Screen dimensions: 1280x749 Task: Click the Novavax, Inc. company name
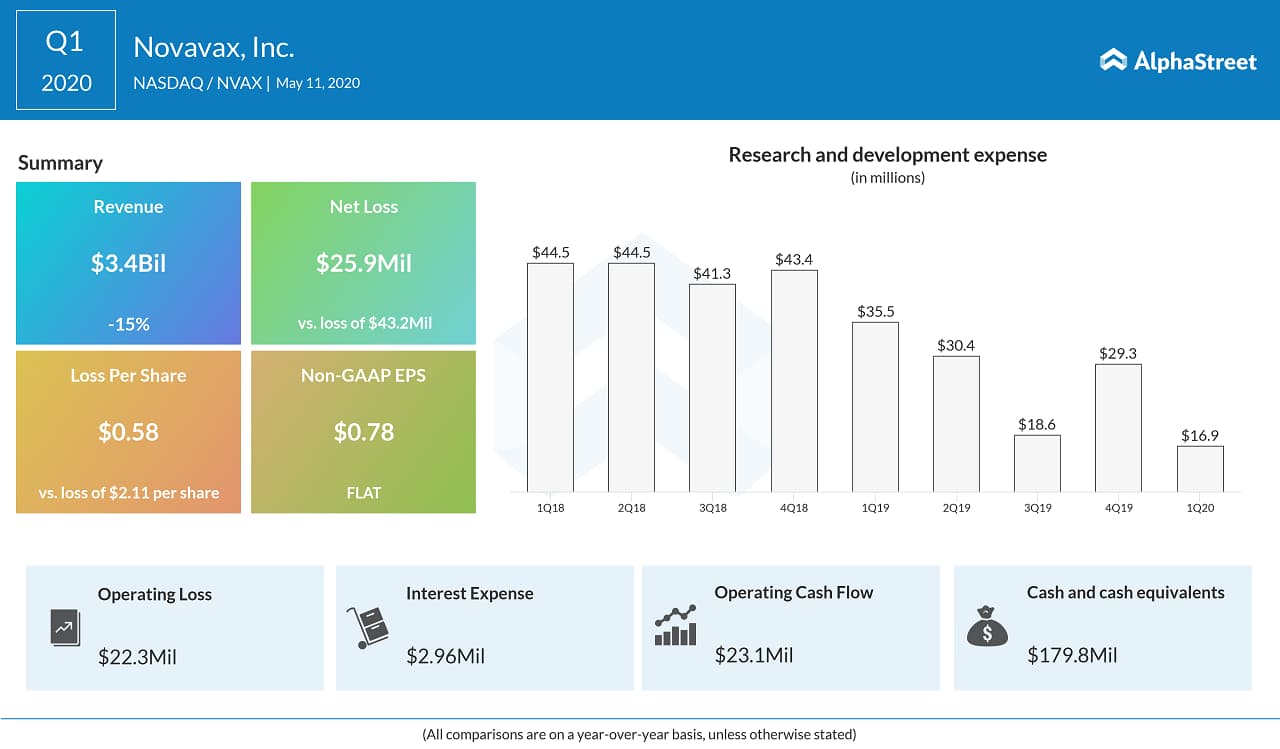213,47
